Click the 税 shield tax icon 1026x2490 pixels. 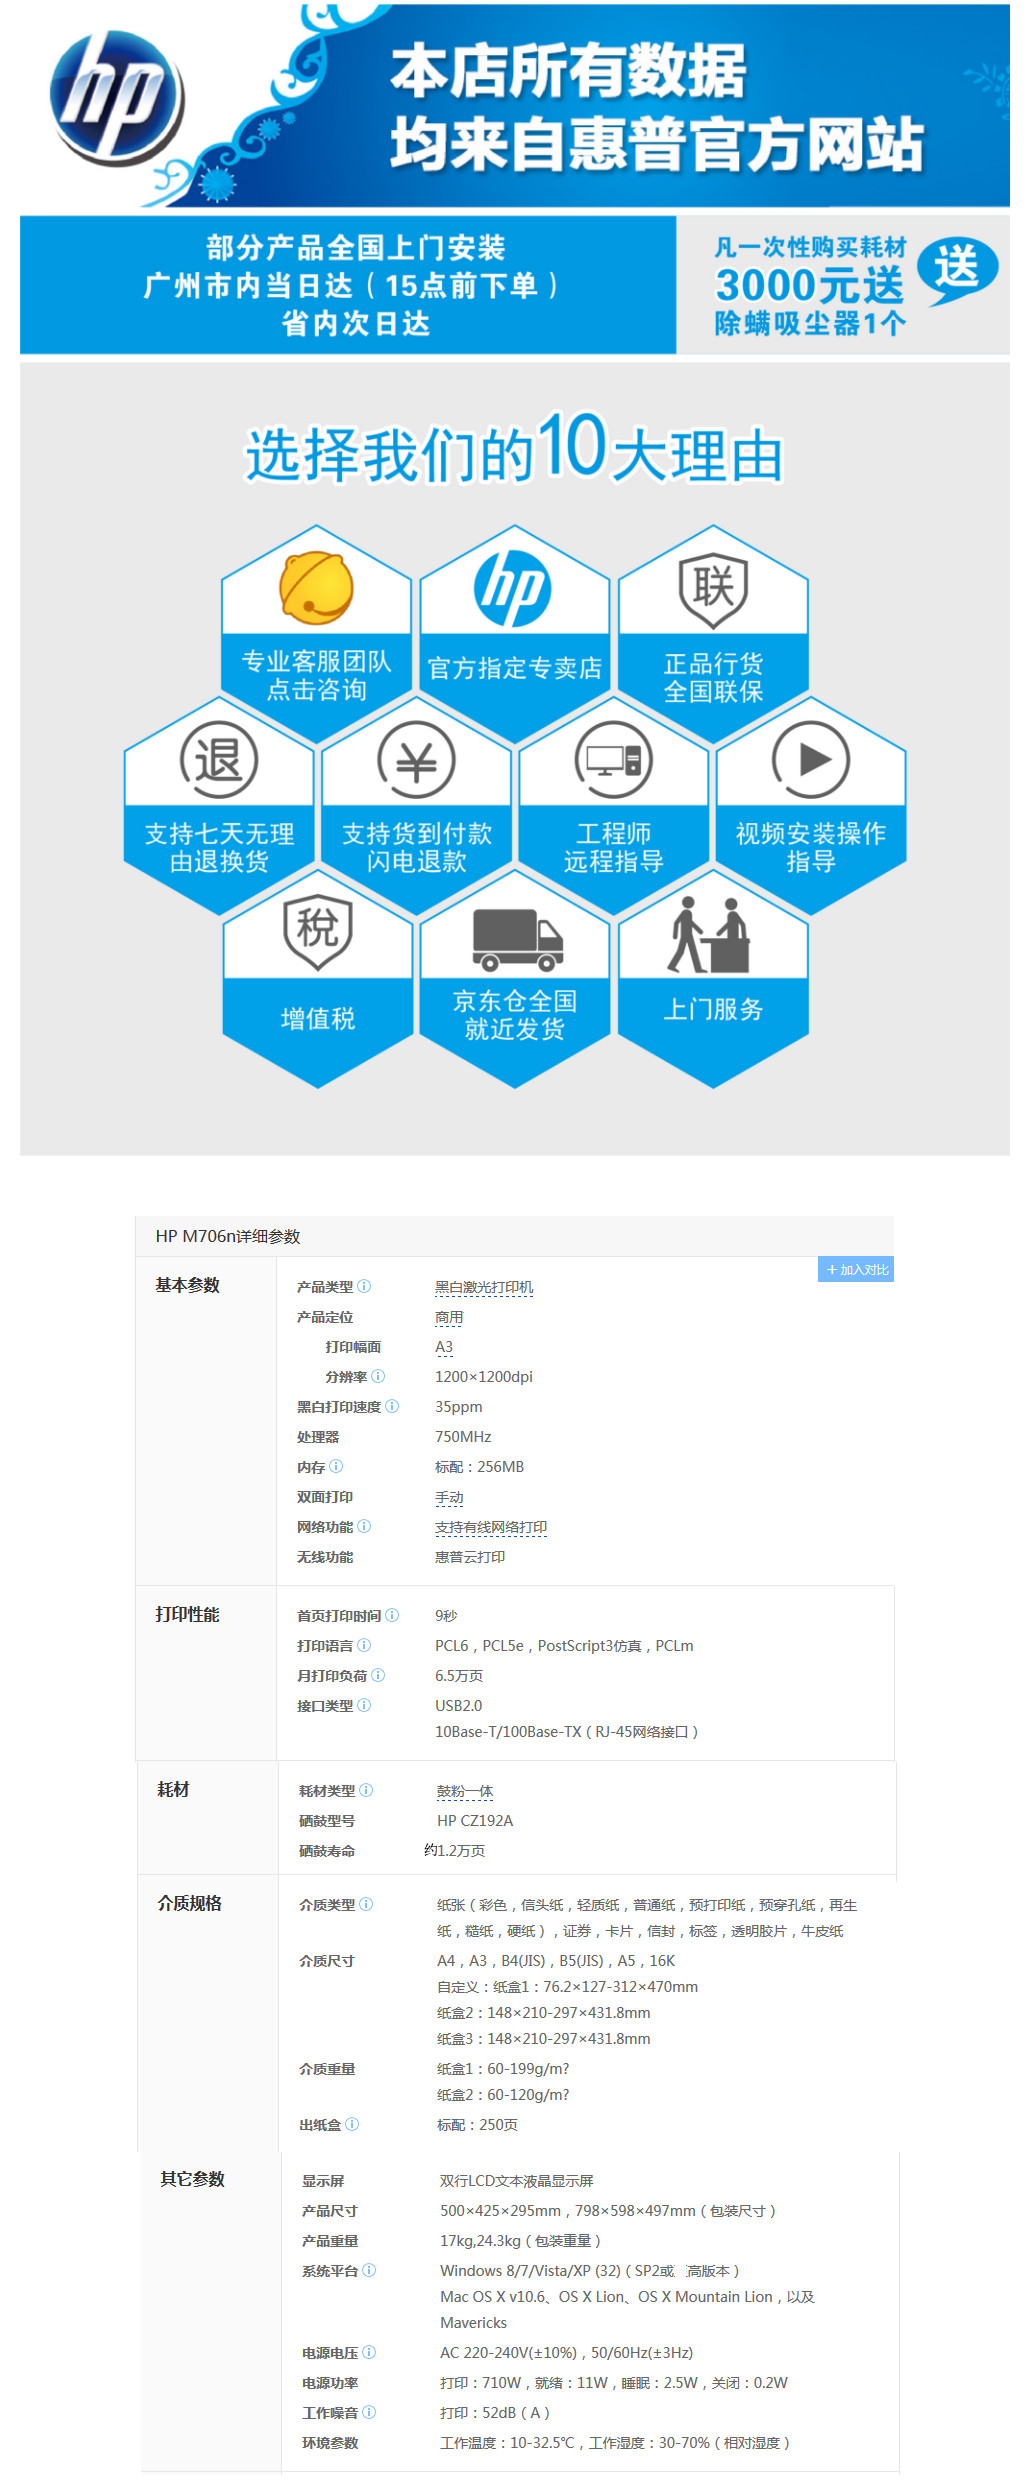tap(317, 932)
